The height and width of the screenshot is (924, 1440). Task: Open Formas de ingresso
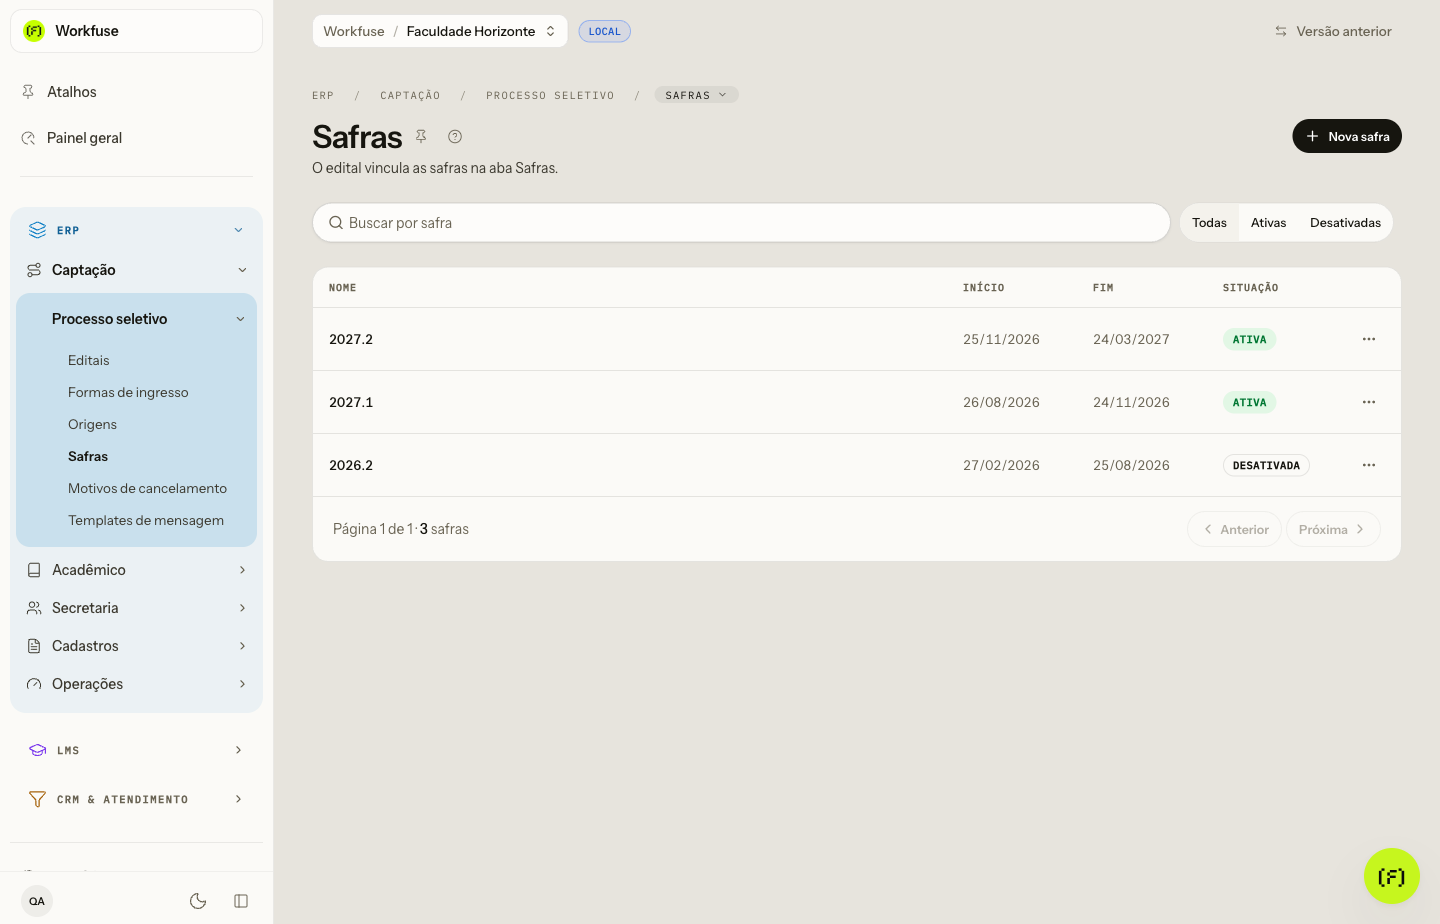click(128, 392)
